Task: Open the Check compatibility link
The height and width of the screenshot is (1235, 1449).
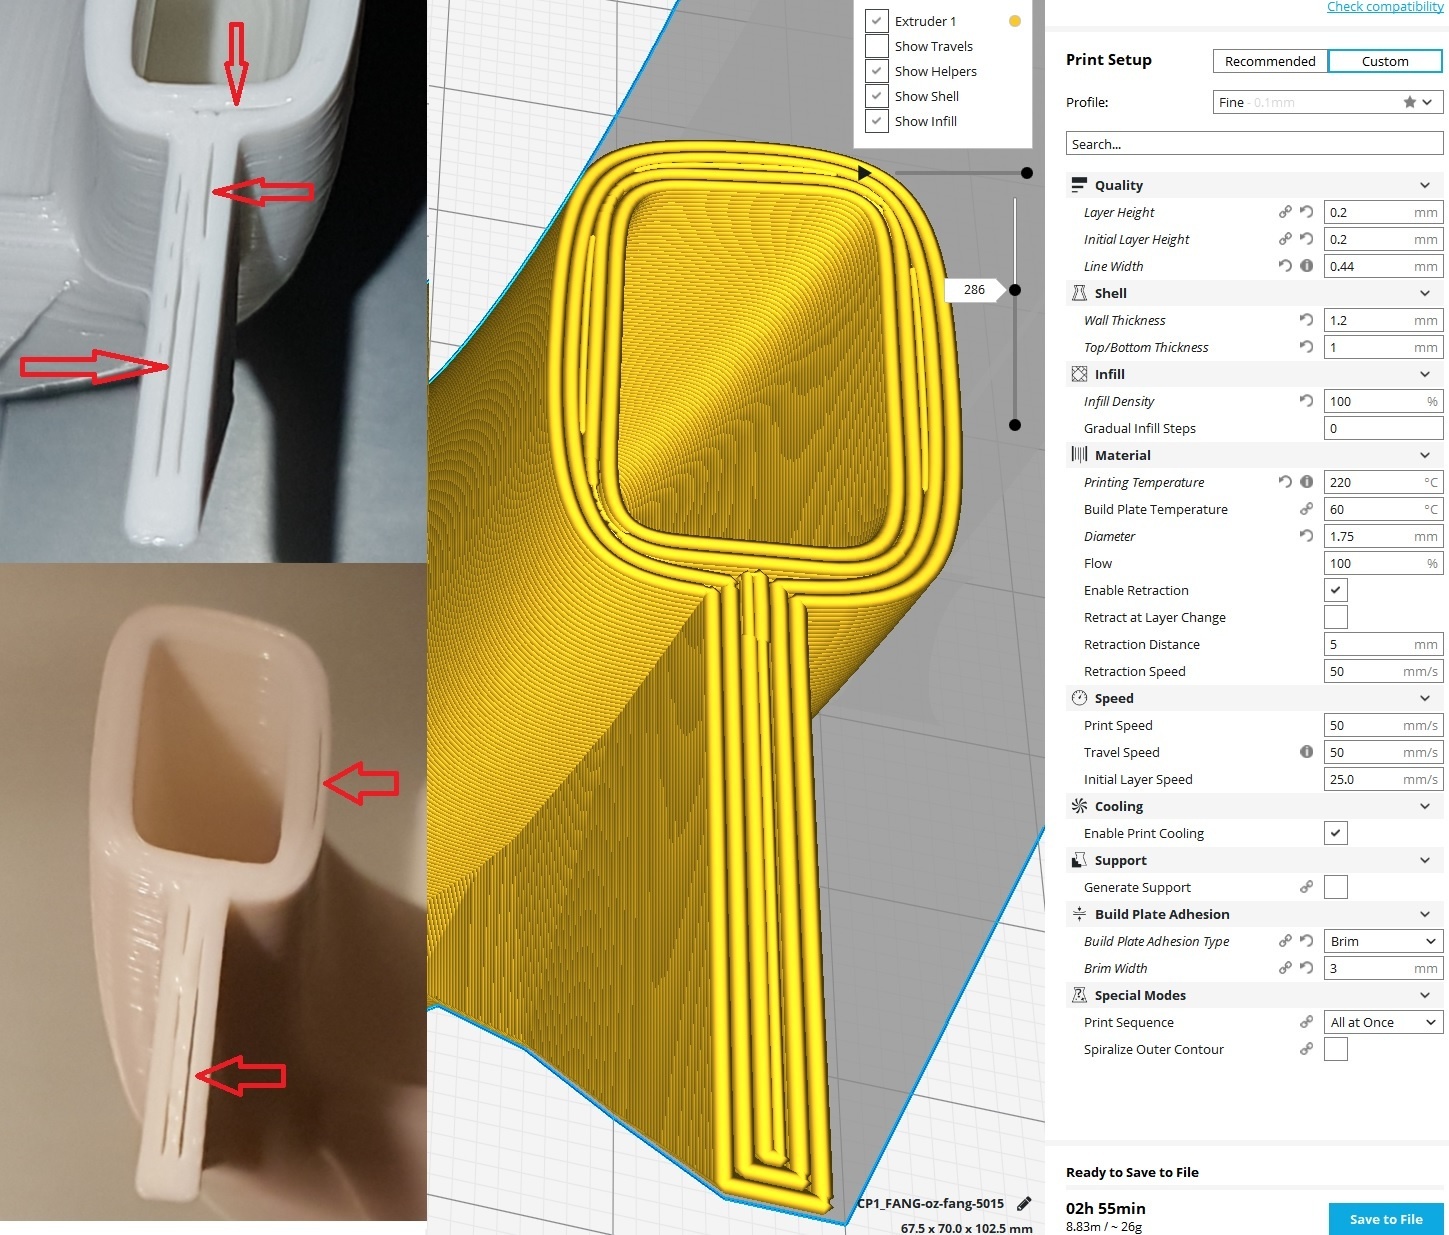Action: 1385,7
